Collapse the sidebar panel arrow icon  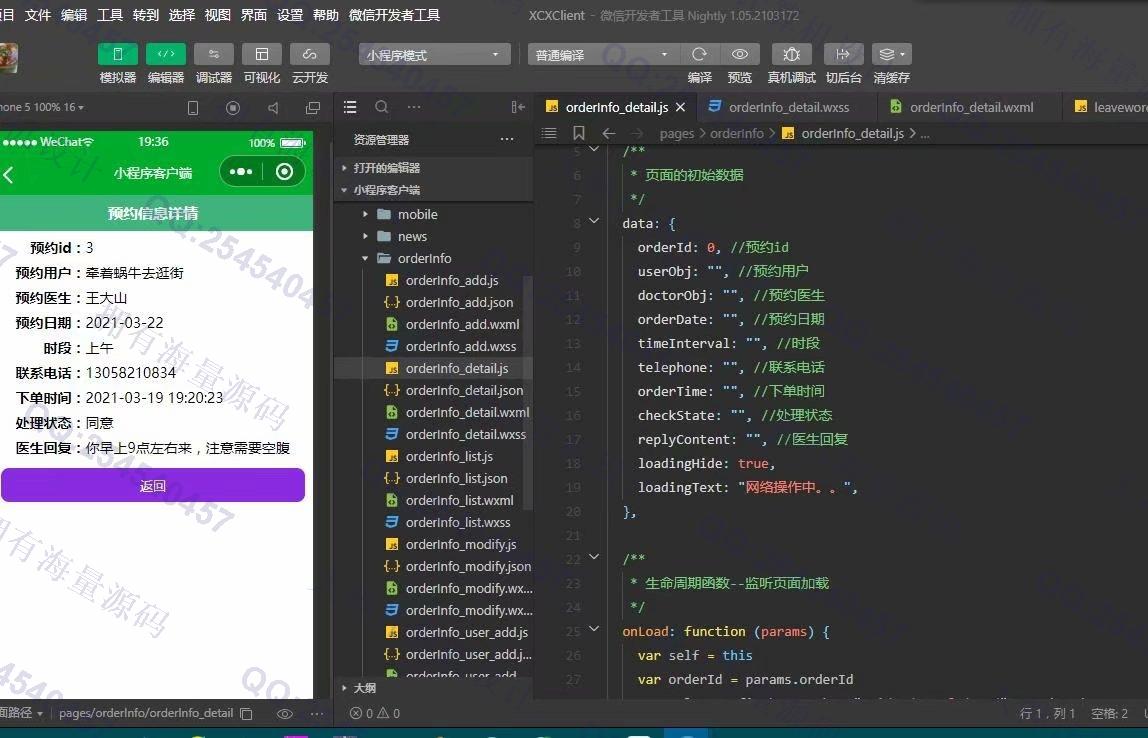[518, 107]
